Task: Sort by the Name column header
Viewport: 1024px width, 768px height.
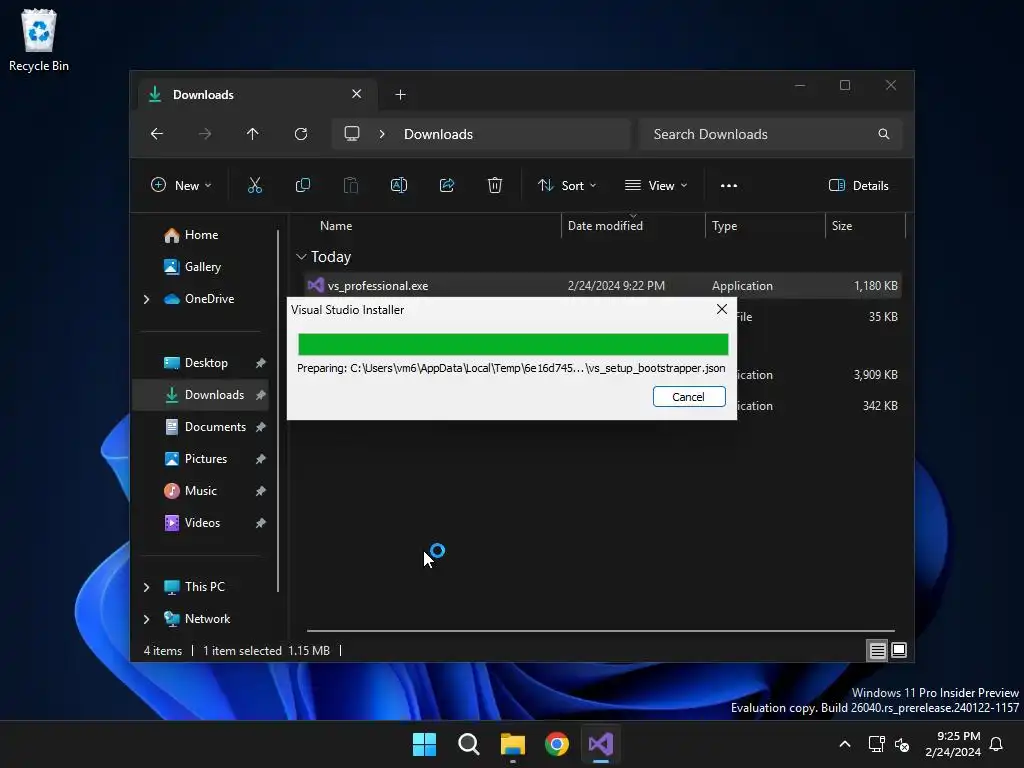Action: click(x=336, y=226)
